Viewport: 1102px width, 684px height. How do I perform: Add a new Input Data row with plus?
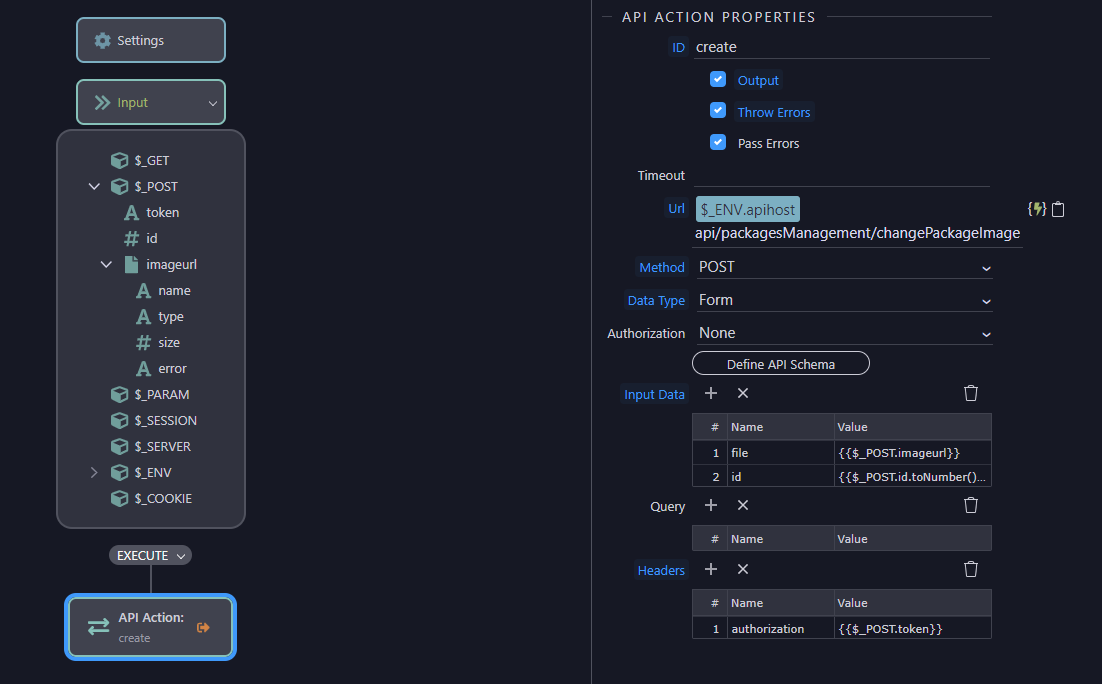(711, 393)
